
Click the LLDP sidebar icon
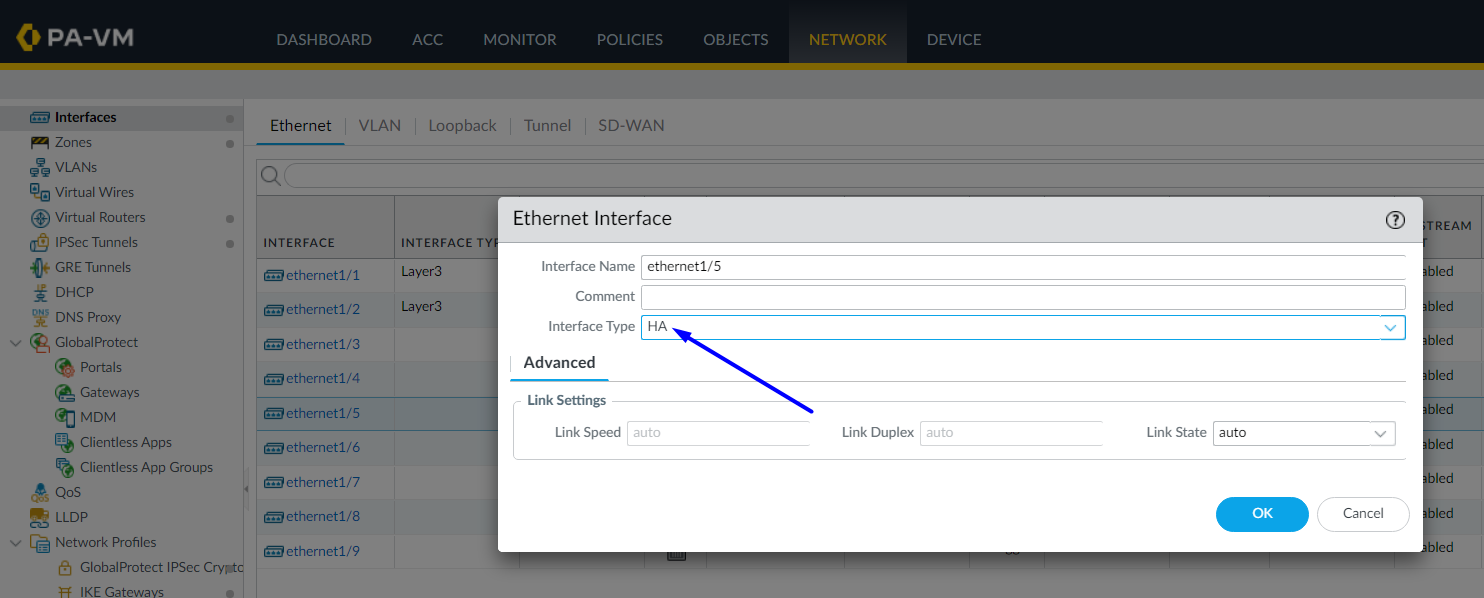42,517
